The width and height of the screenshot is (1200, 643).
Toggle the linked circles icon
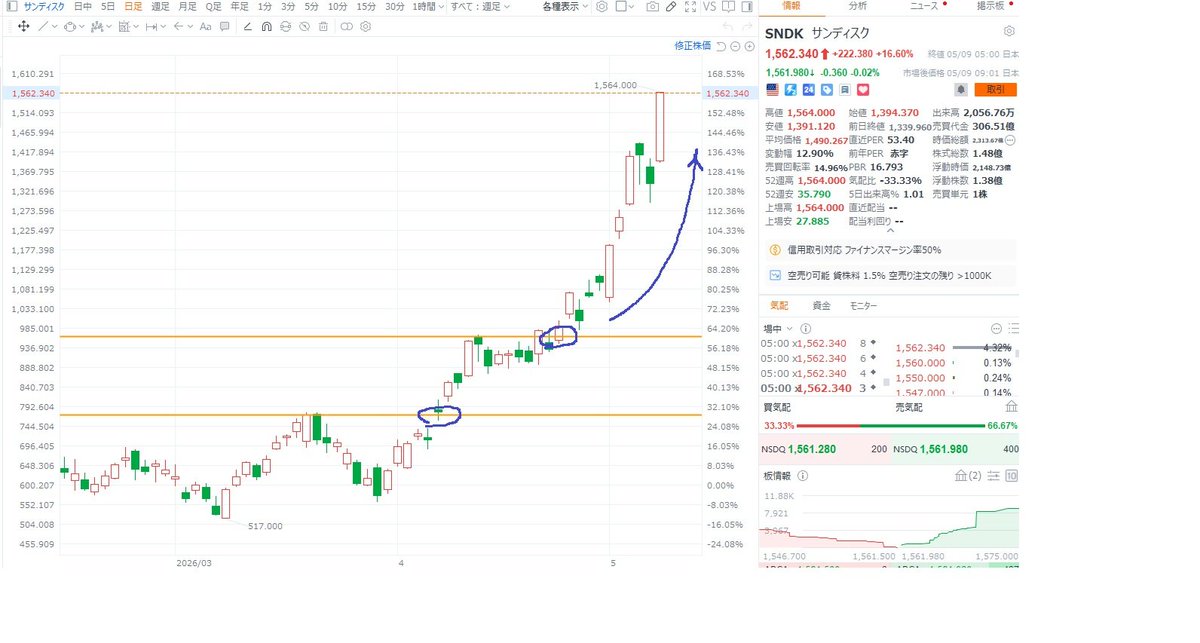[x=346, y=26]
